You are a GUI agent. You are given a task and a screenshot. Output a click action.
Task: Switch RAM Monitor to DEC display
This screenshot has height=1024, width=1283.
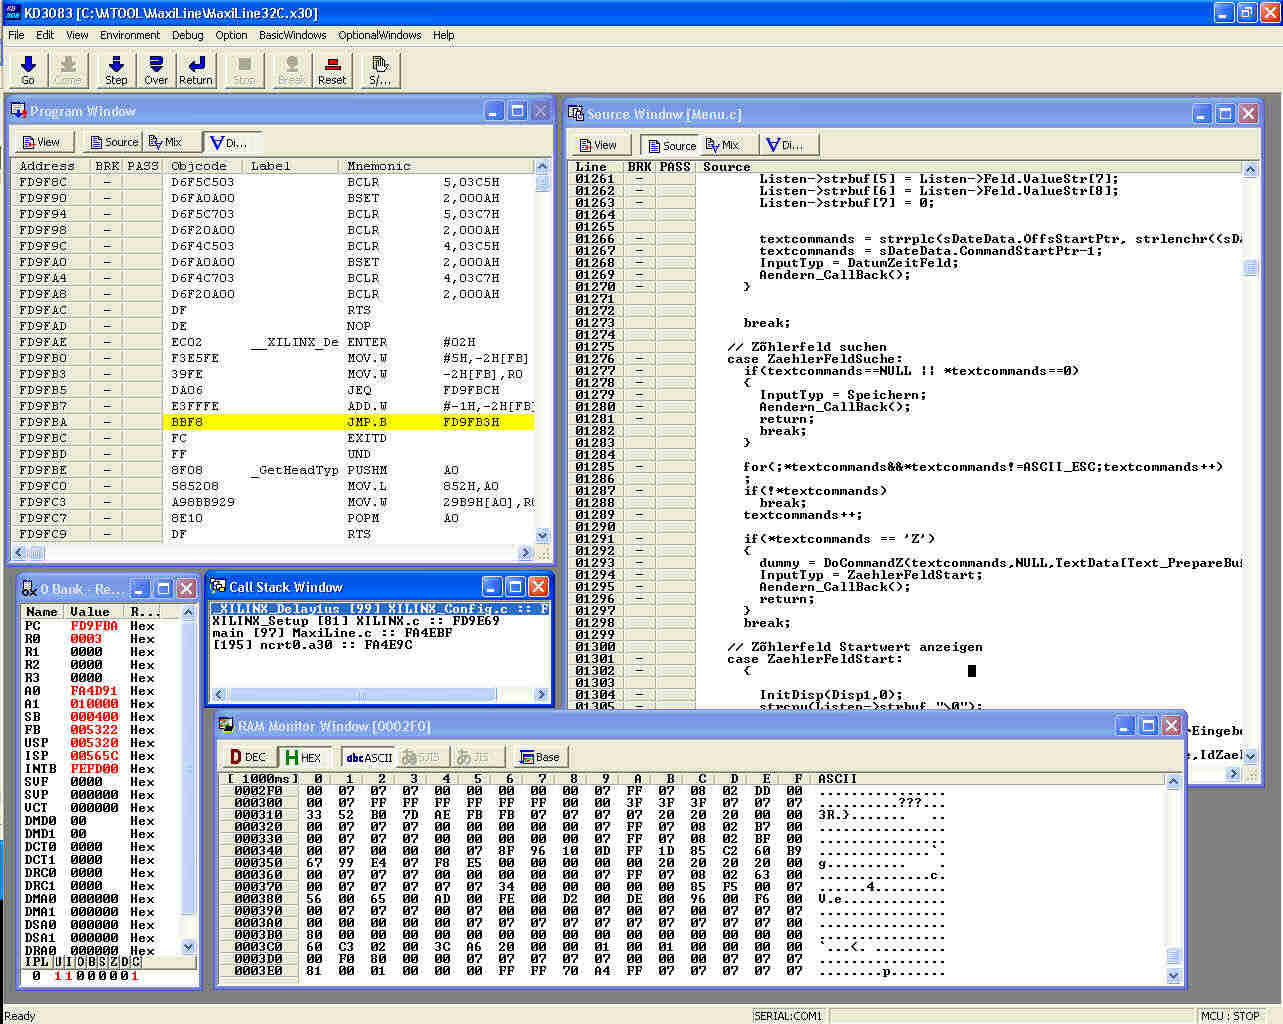[x=248, y=757]
